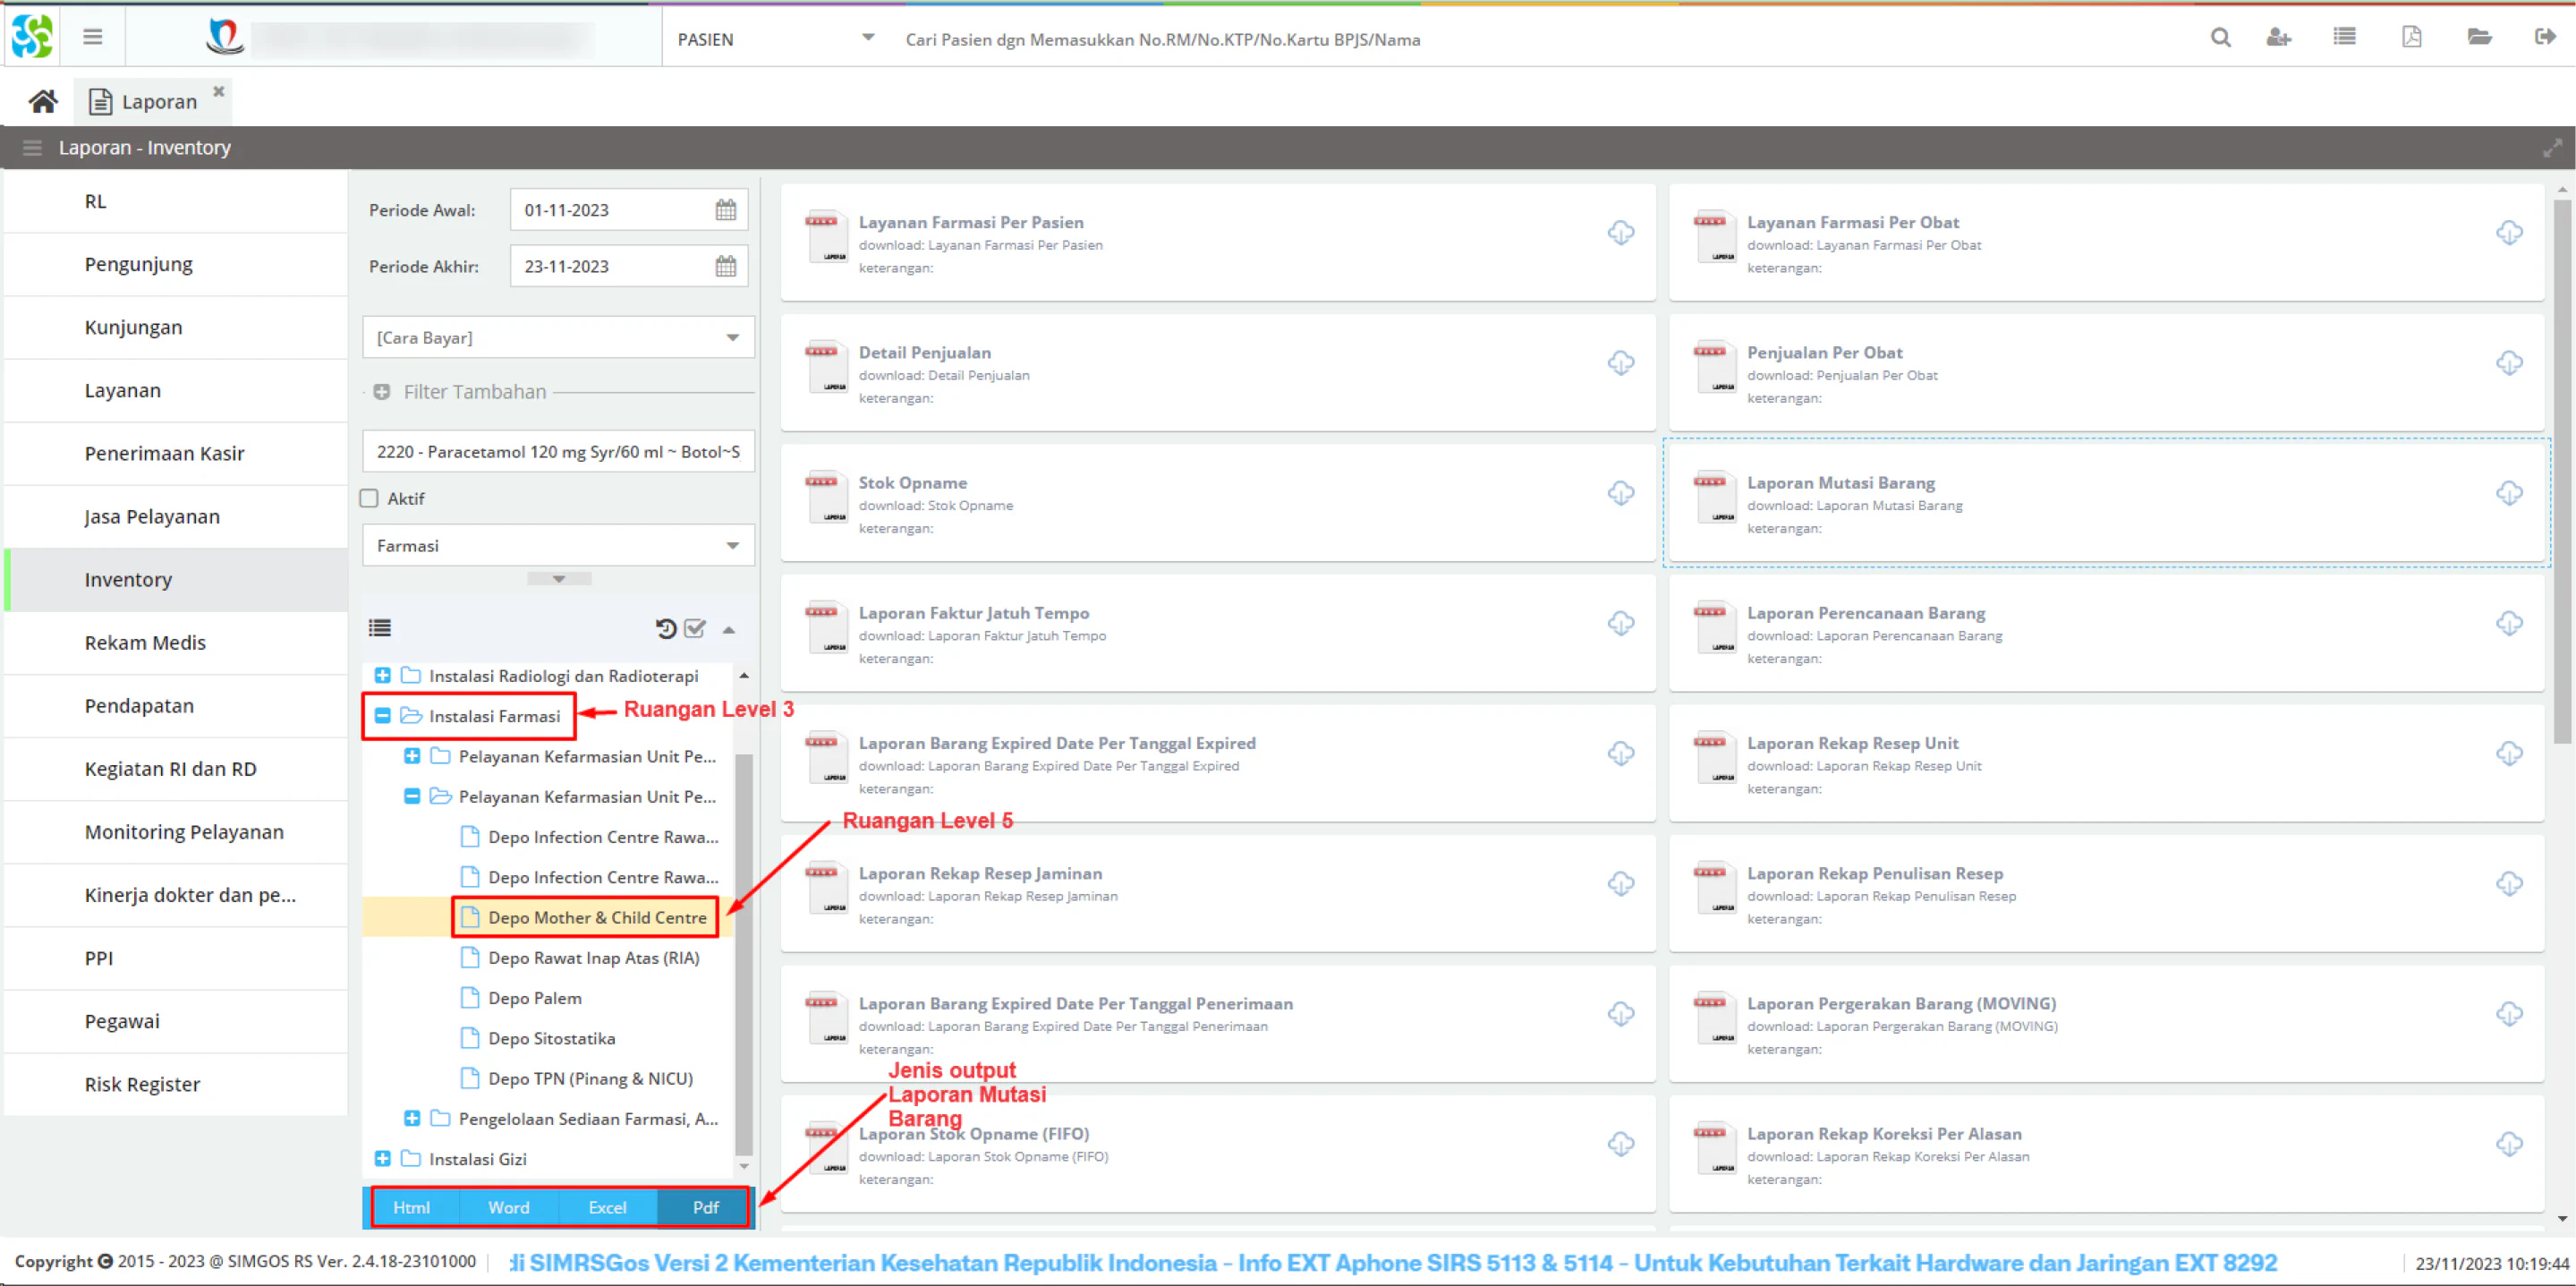Expand the Filter Tambahan section
Screen dimensions: 2576x1286
pyautogui.click(x=382, y=392)
